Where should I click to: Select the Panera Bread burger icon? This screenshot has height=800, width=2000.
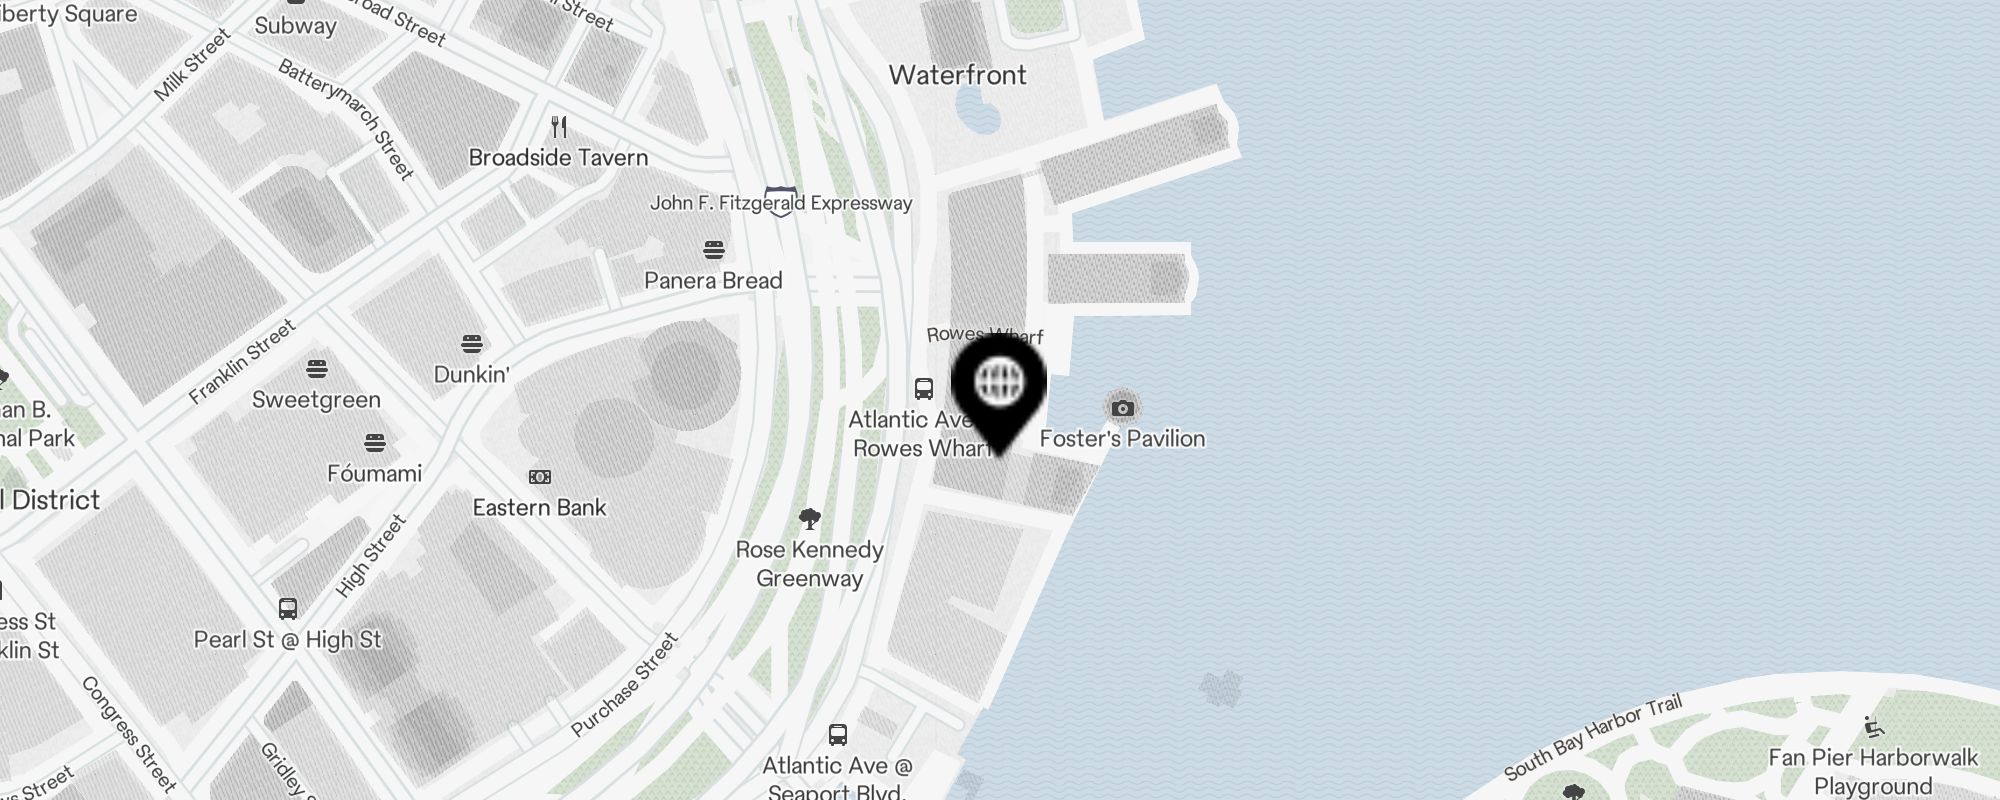tap(713, 249)
